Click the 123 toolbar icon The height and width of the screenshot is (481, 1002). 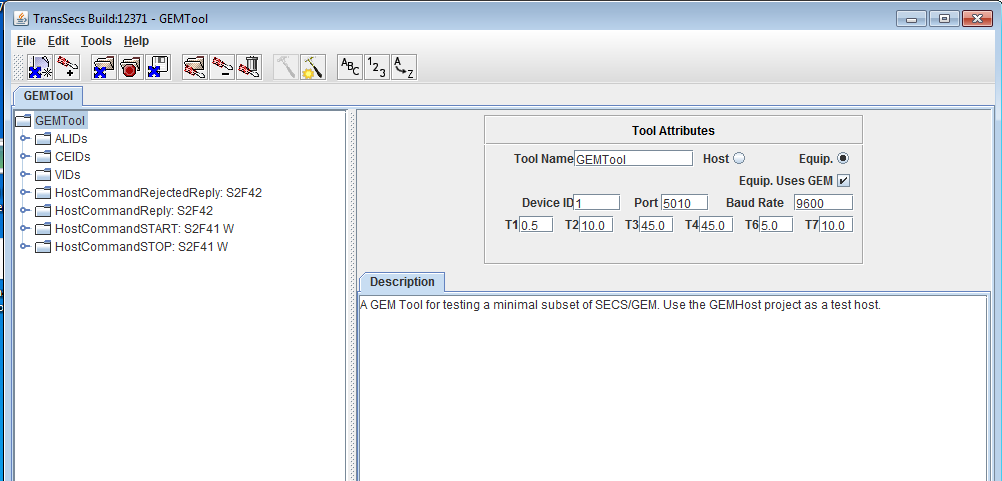[377, 67]
